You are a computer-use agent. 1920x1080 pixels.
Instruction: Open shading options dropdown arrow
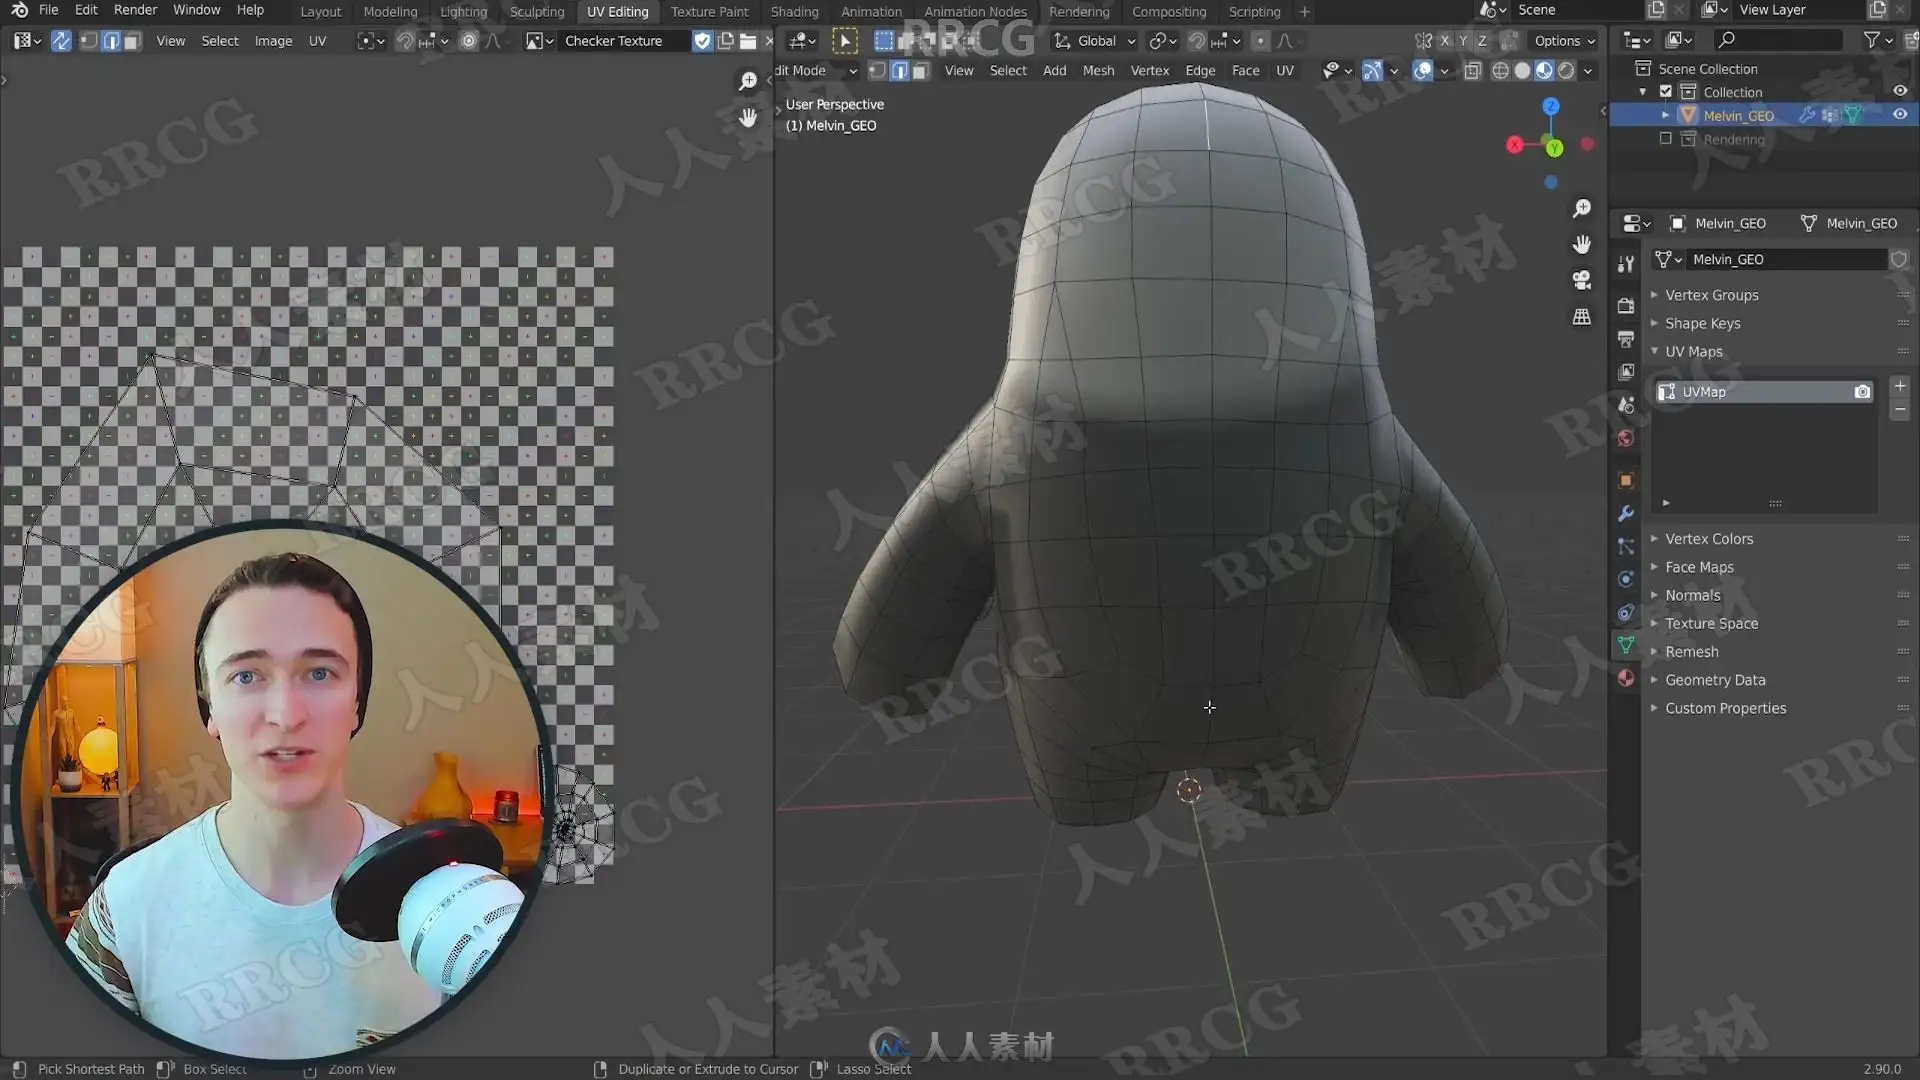(1588, 71)
